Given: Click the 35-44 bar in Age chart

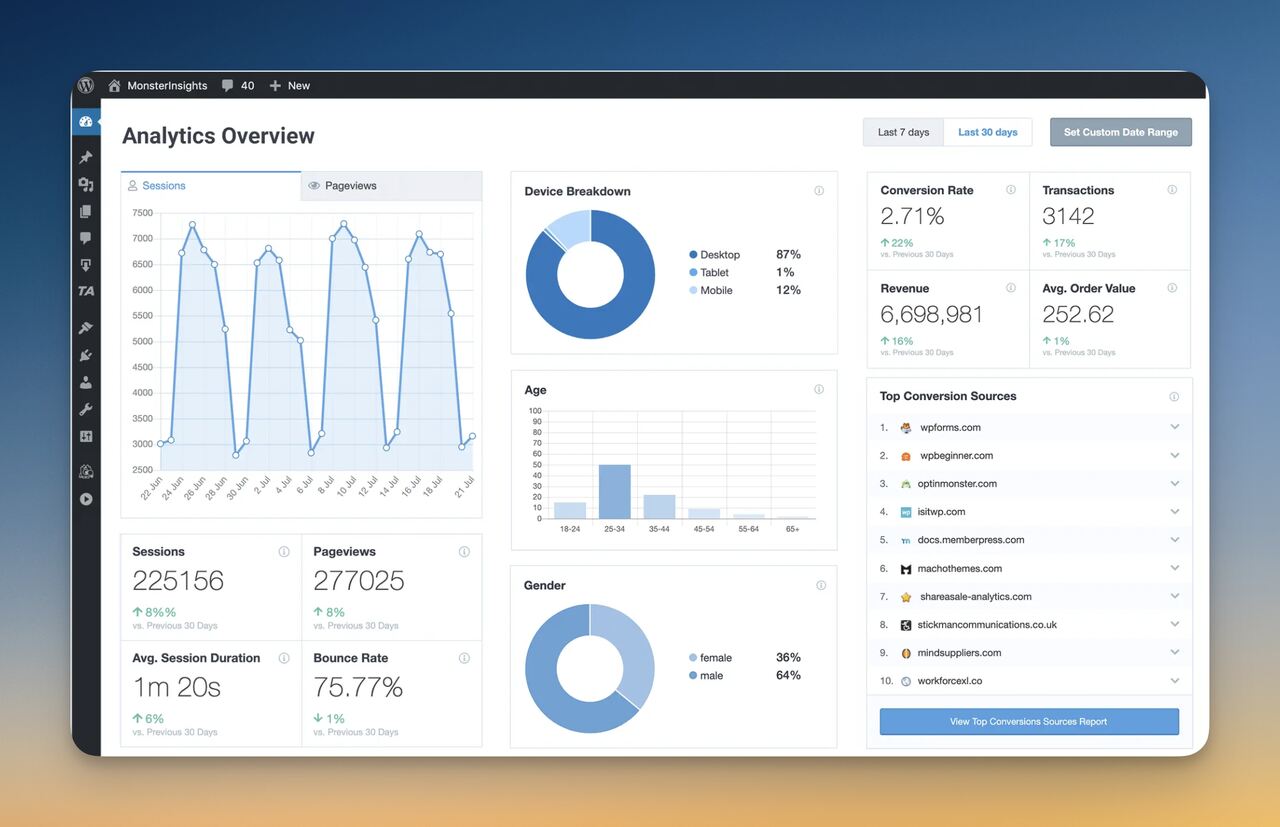Looking at the screenshot, I should (659, 507).
